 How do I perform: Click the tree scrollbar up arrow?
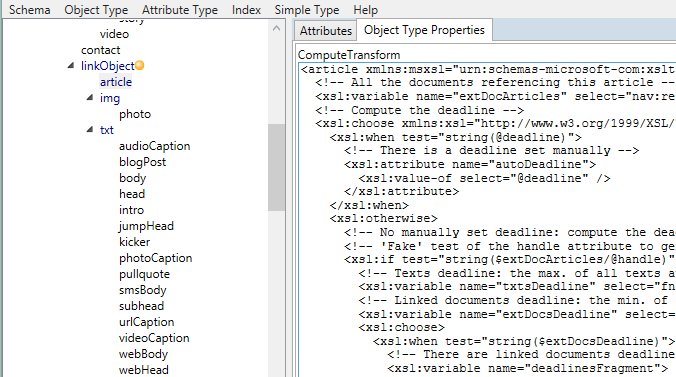coord(276,28)
